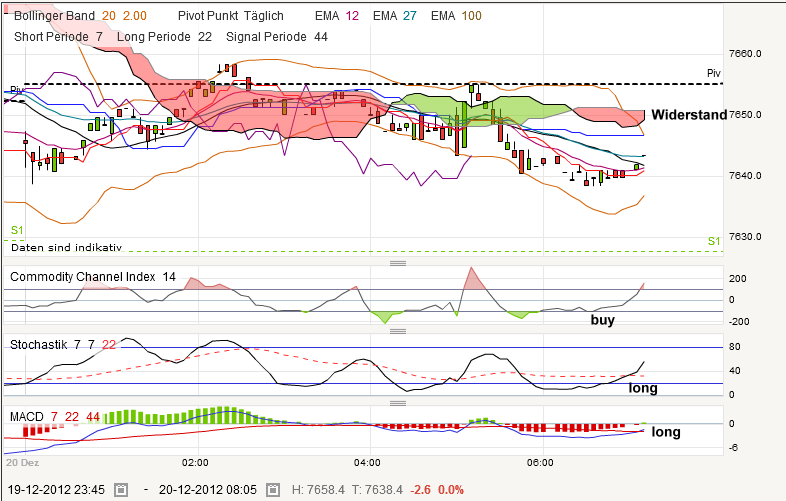786x501 pixels.
Task: Click the 7640.0 price axis label
Action: (x=745, y=176)
